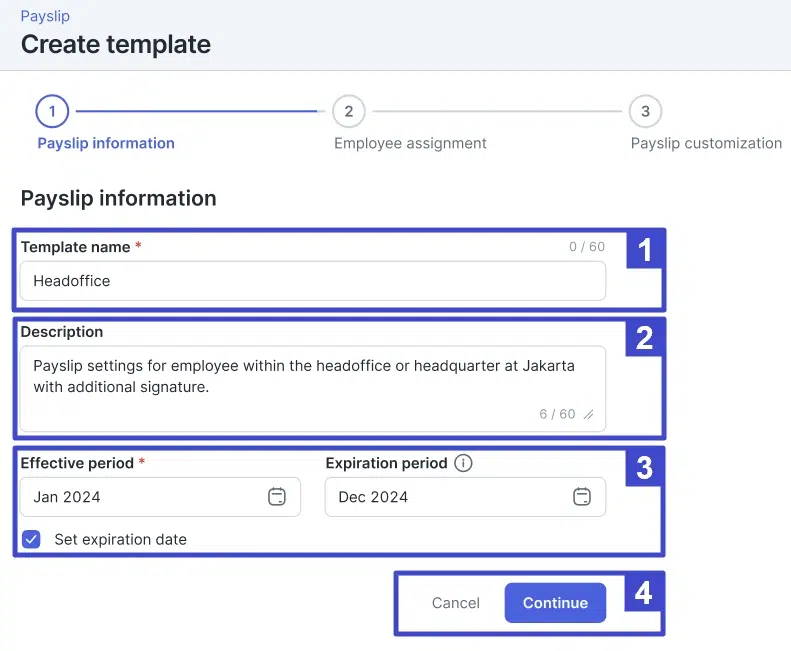The height and width of the screenshot is (651, 791).
Task: Click the Cancel button
Action: (x=456, y=603)
